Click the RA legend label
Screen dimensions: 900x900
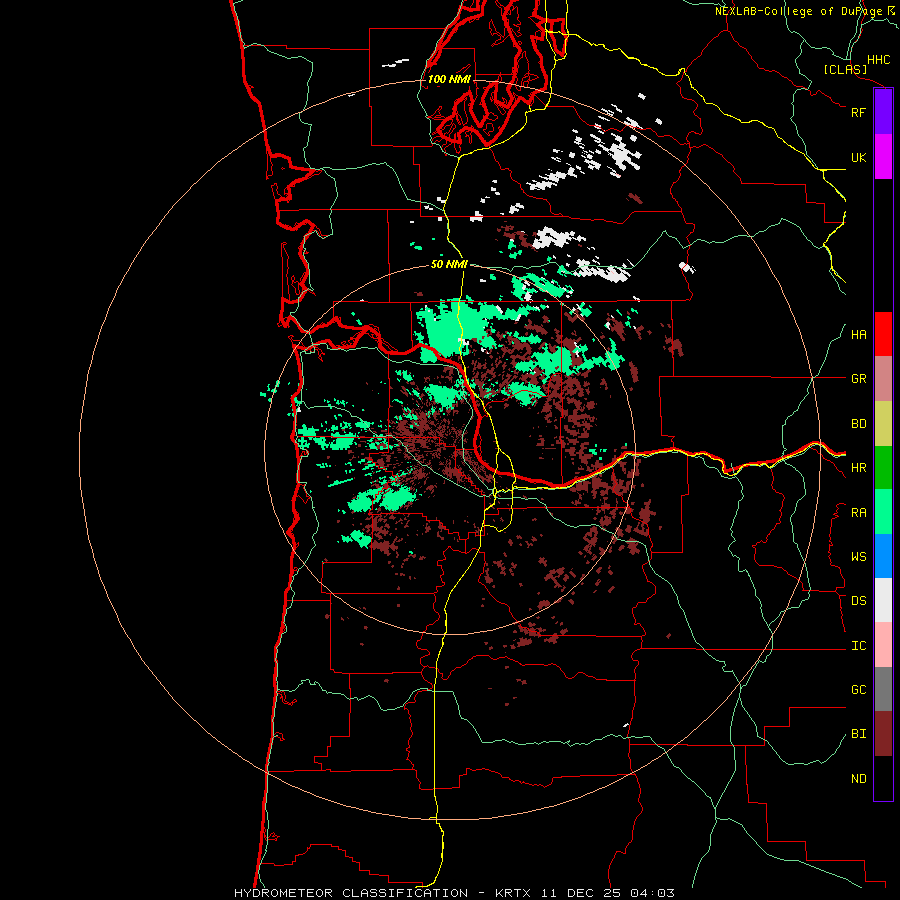point(859,513)
